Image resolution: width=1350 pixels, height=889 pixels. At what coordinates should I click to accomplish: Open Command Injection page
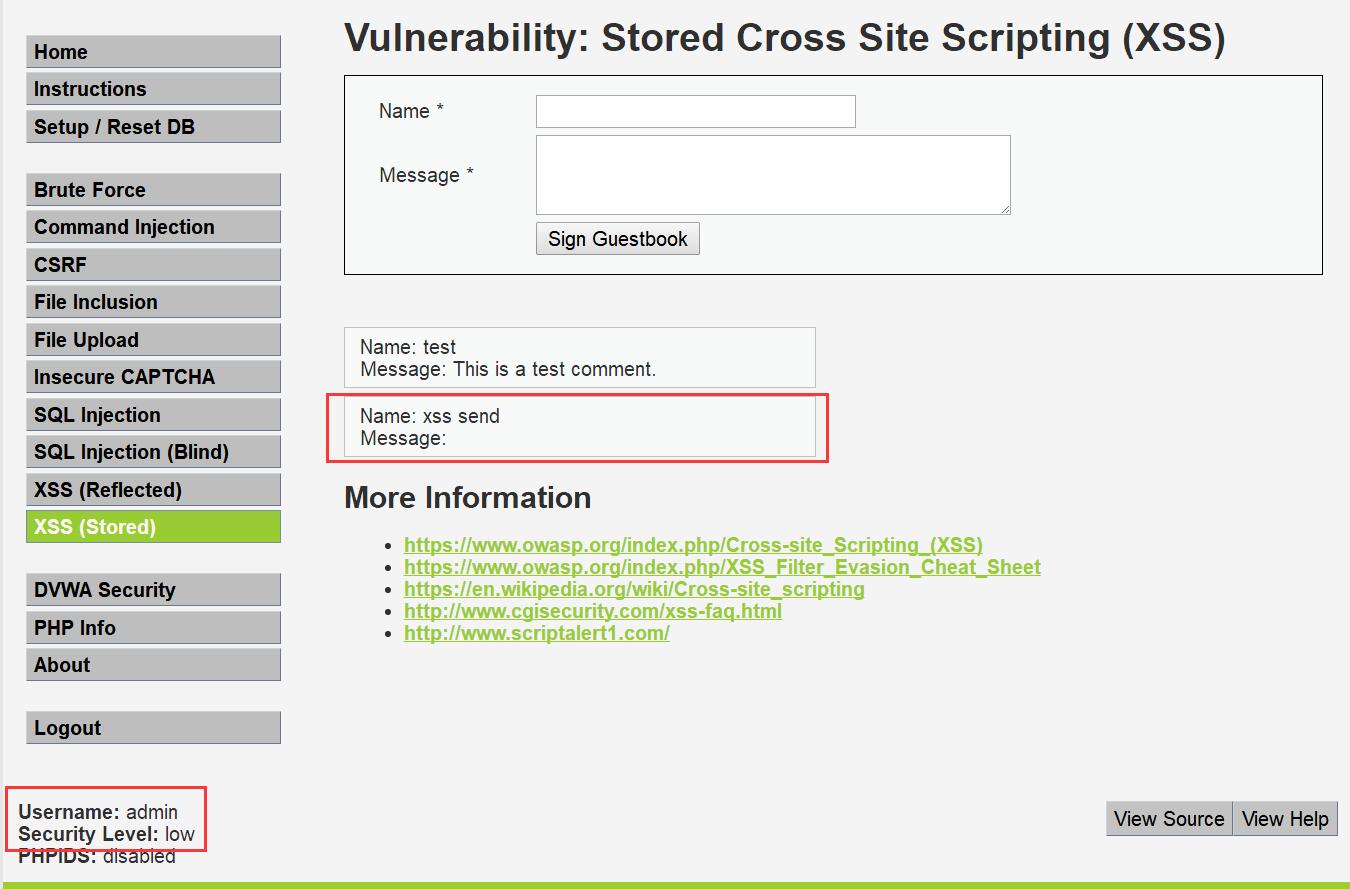click(153, 227)
